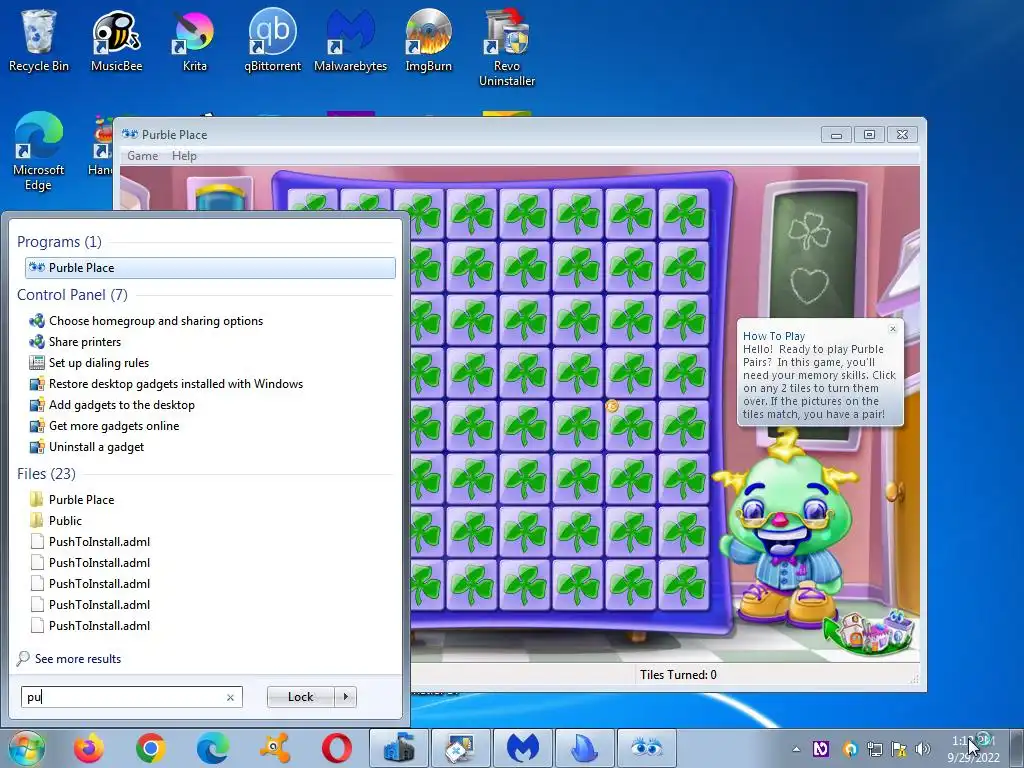Click the Files (23) group header
This screenshot has width=1024, height=768.
coord(46,473)
